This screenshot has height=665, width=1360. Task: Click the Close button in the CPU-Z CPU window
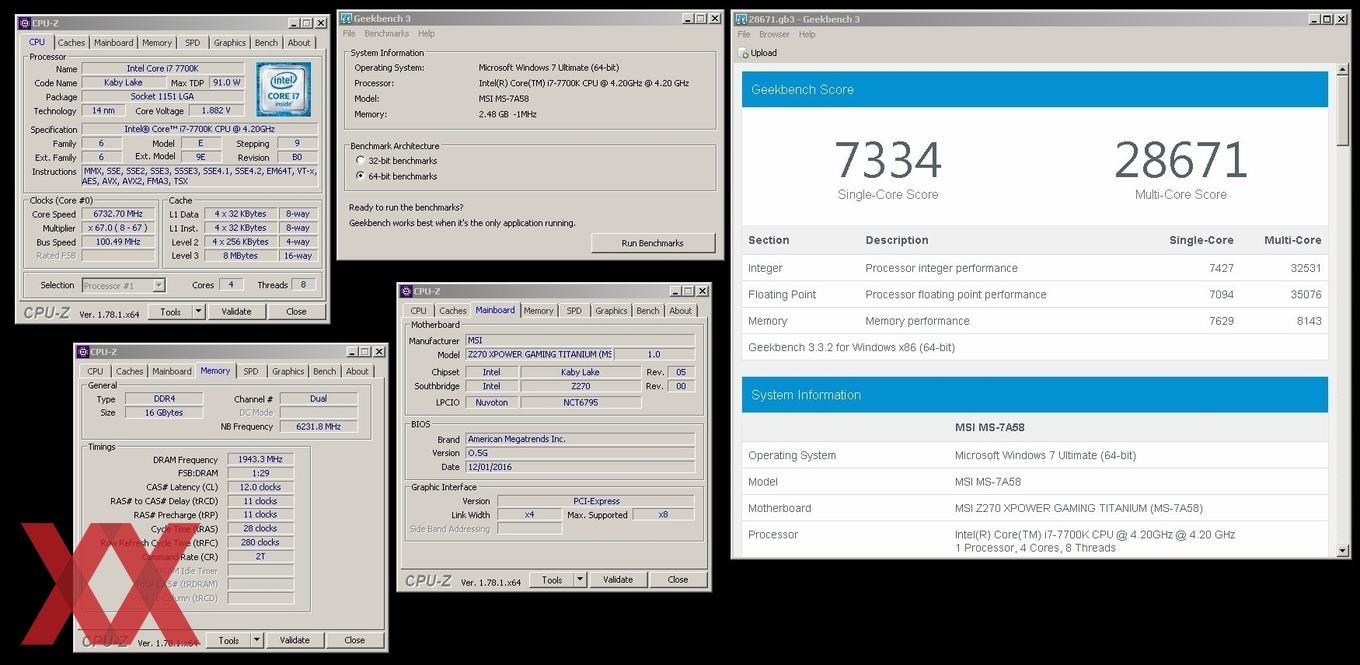[x=296, y=311]
